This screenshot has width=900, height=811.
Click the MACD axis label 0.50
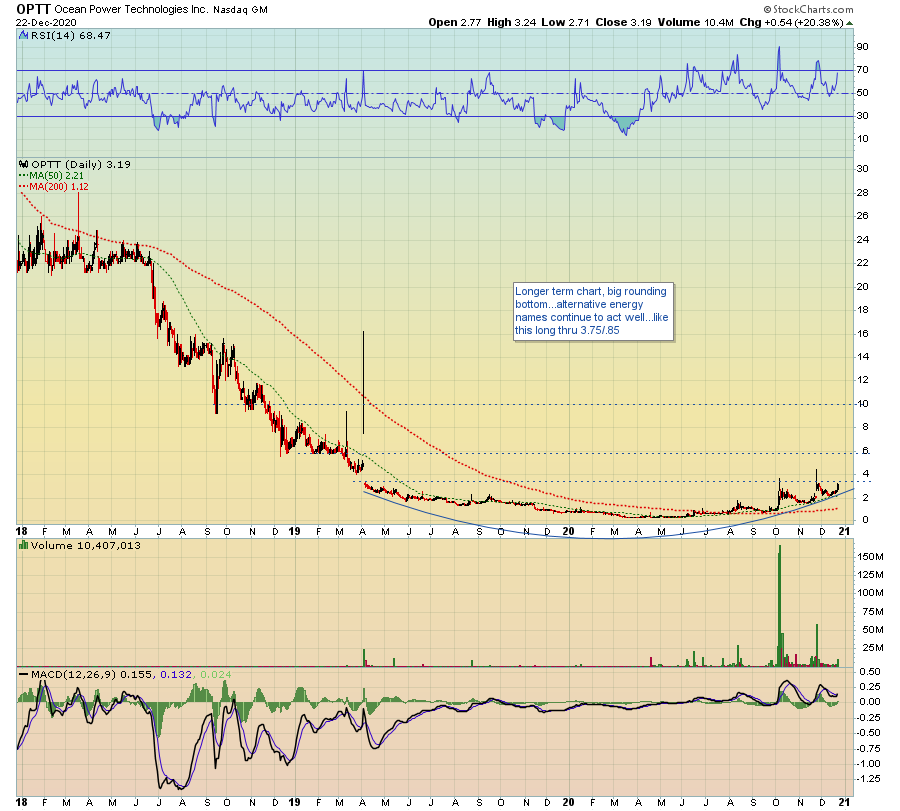[x=870, y=672]
